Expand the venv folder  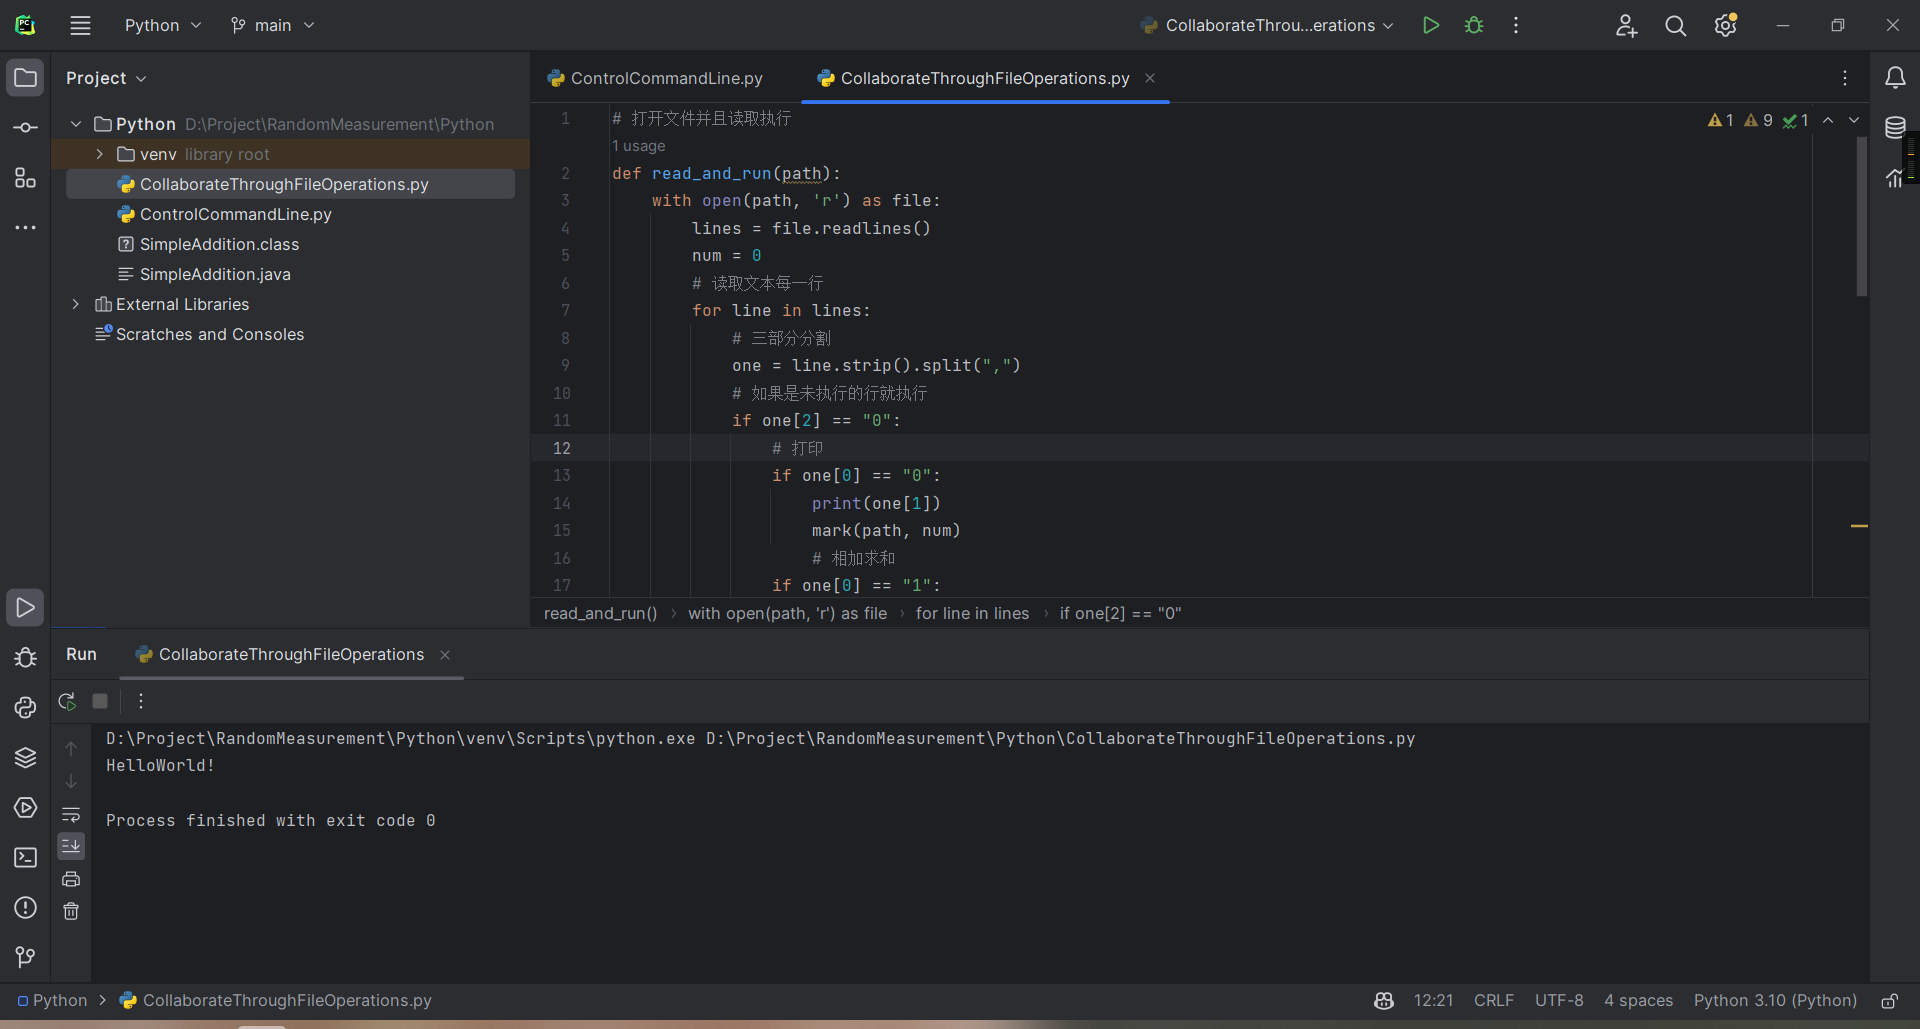99,154
